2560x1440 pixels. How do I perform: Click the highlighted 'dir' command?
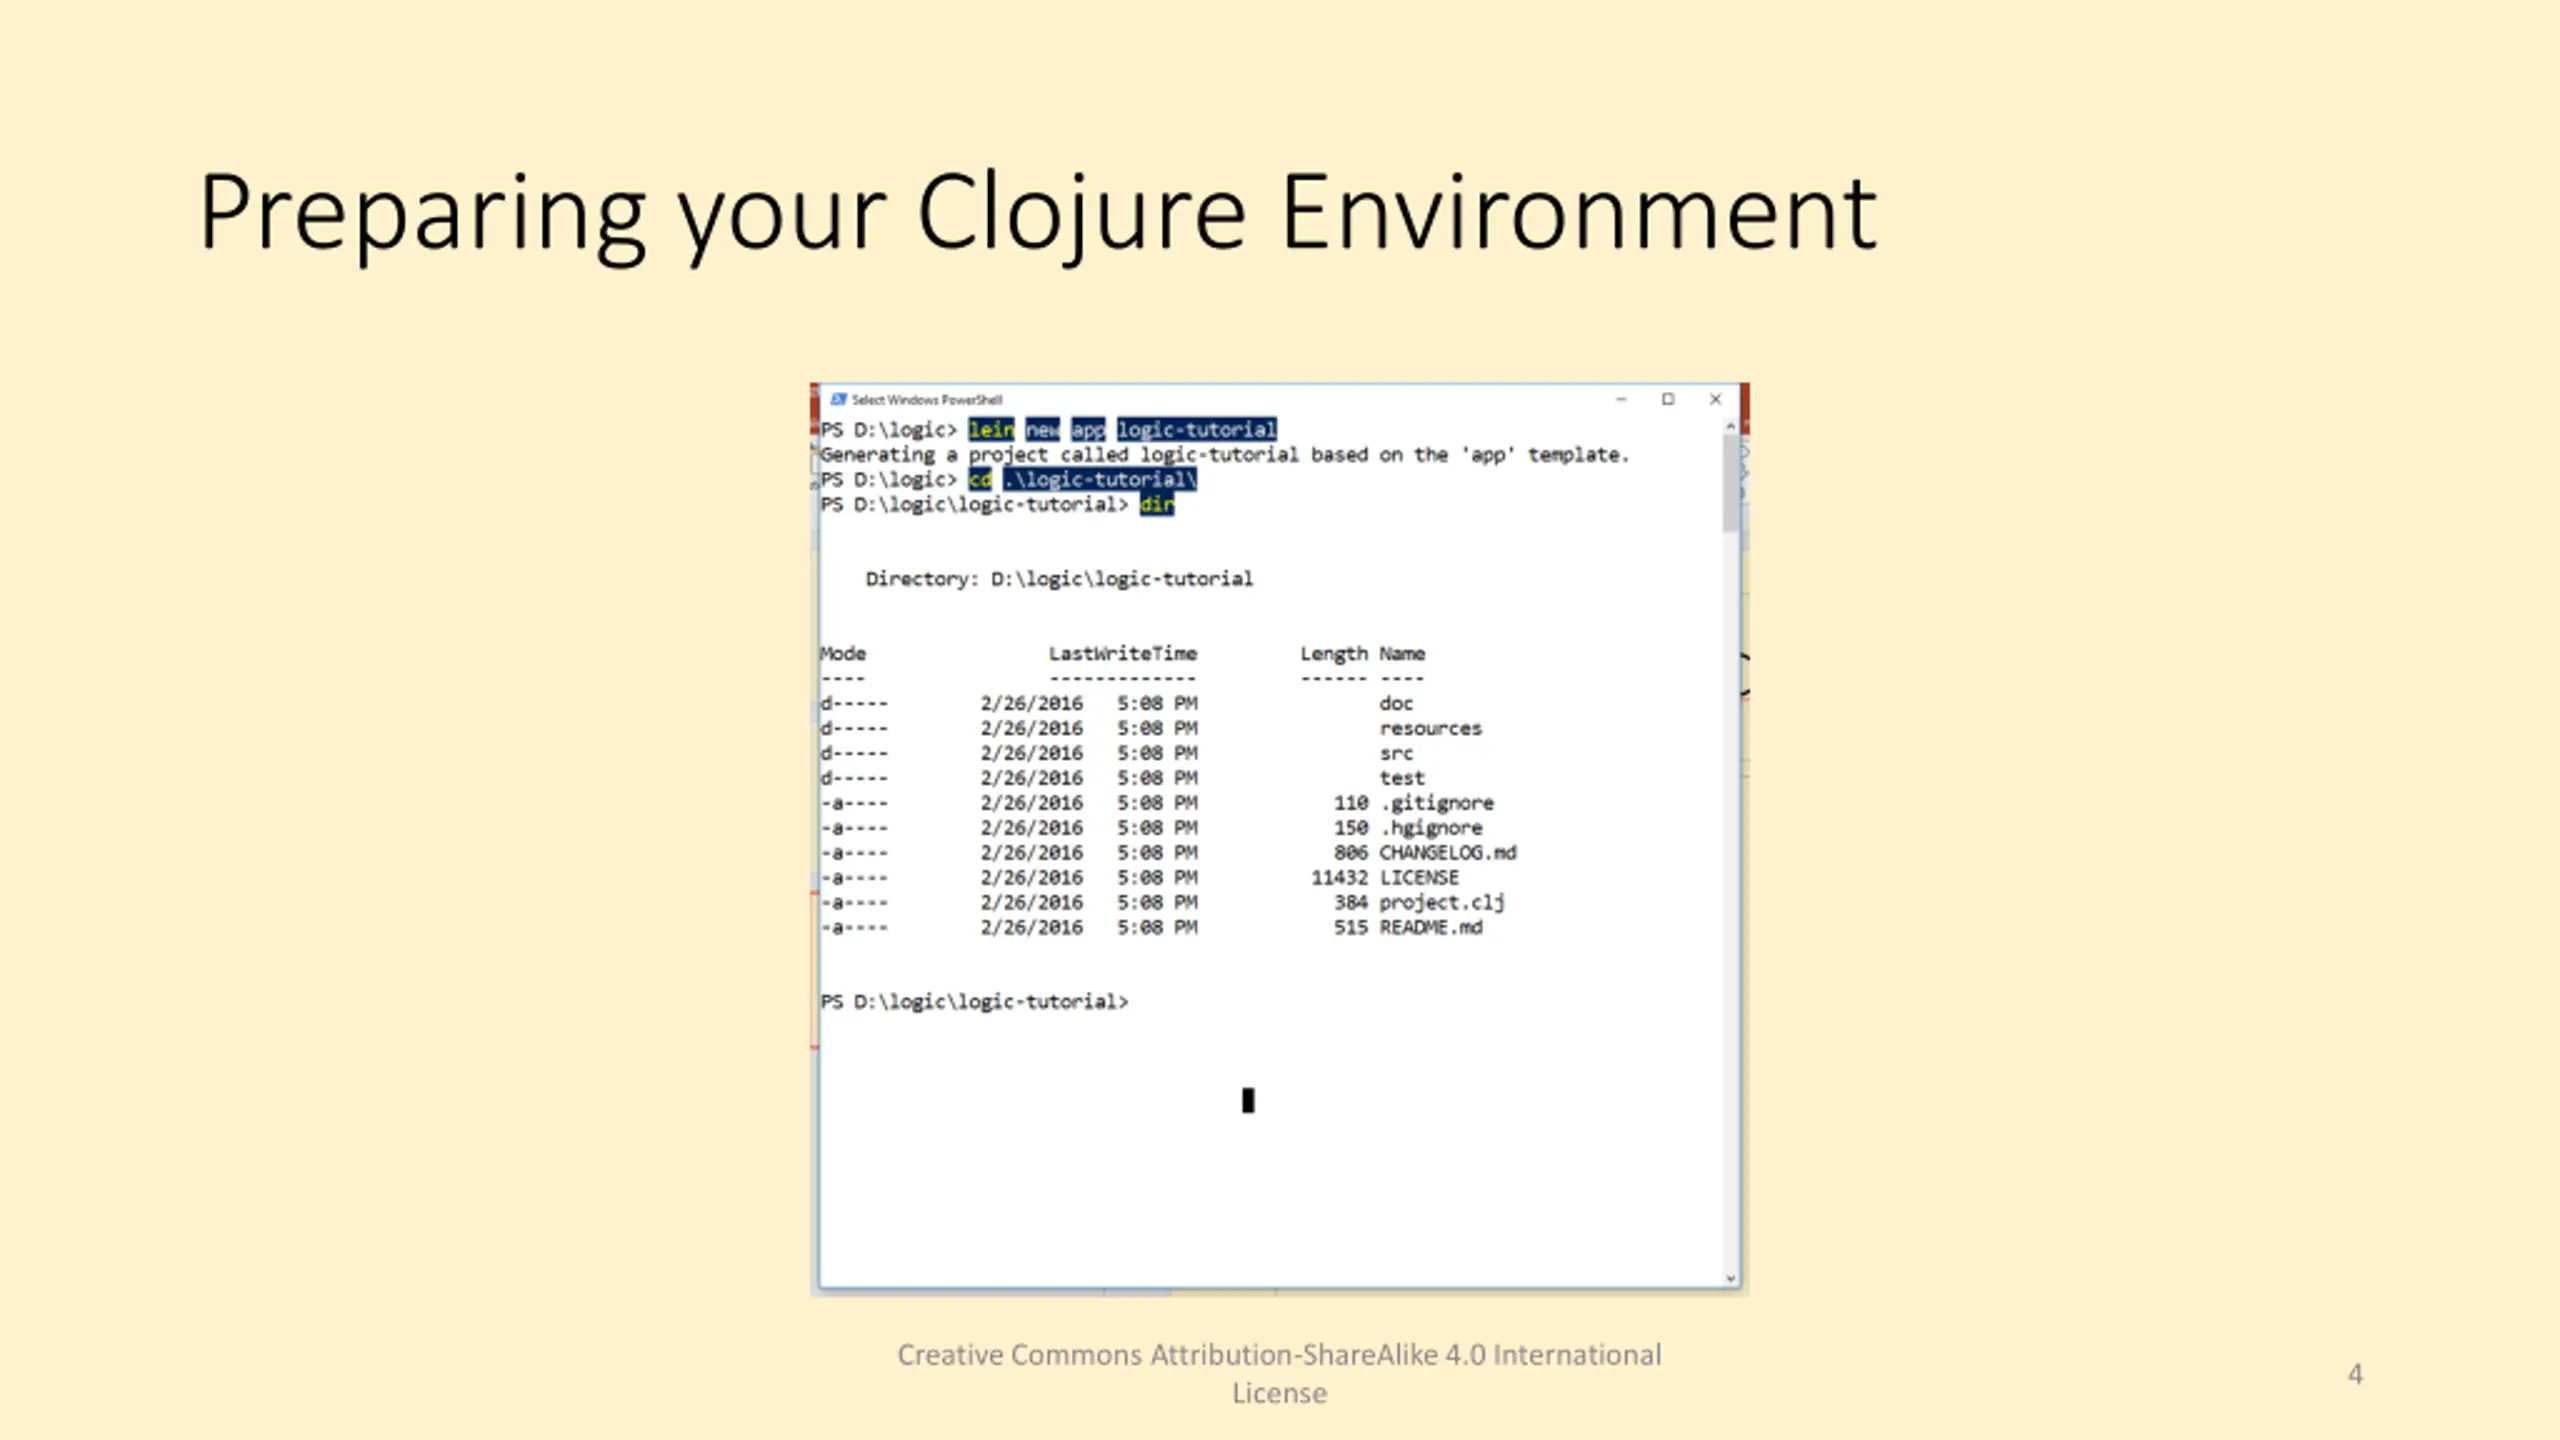pos(1157,505)
